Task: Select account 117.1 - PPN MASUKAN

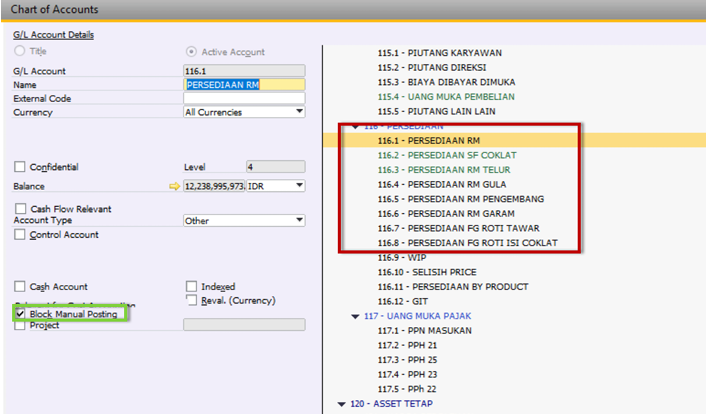Action: [x=422, y=330]
